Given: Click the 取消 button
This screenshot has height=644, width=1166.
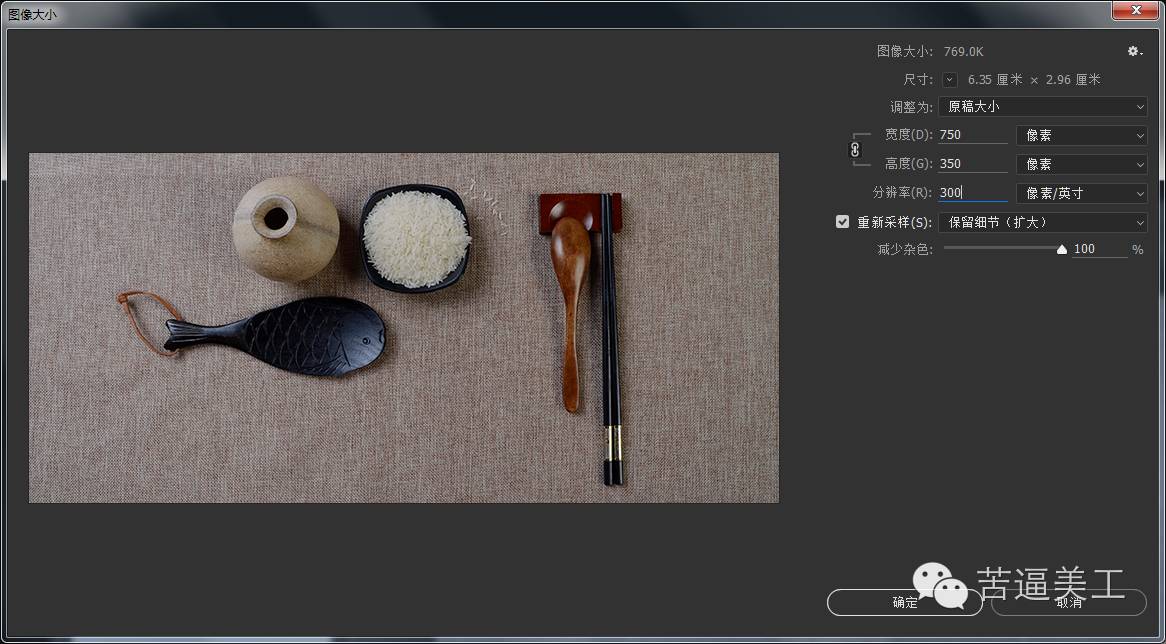Looking at the screenshot, I should [x=1069, y=602].
